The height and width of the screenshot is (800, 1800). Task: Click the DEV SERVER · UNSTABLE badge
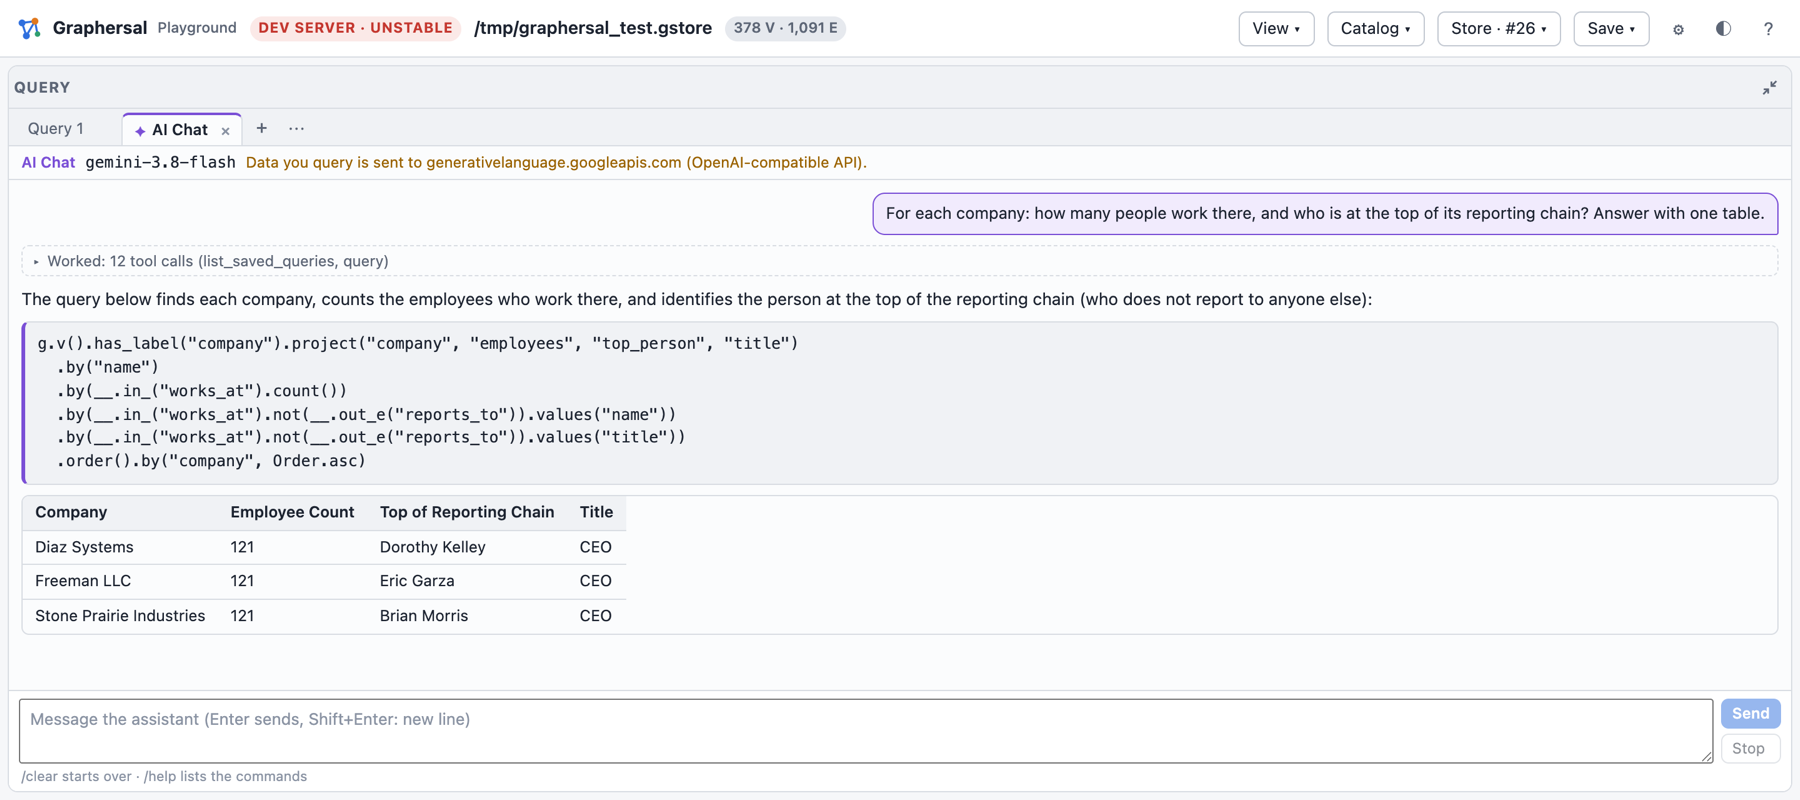coord(355,28)
